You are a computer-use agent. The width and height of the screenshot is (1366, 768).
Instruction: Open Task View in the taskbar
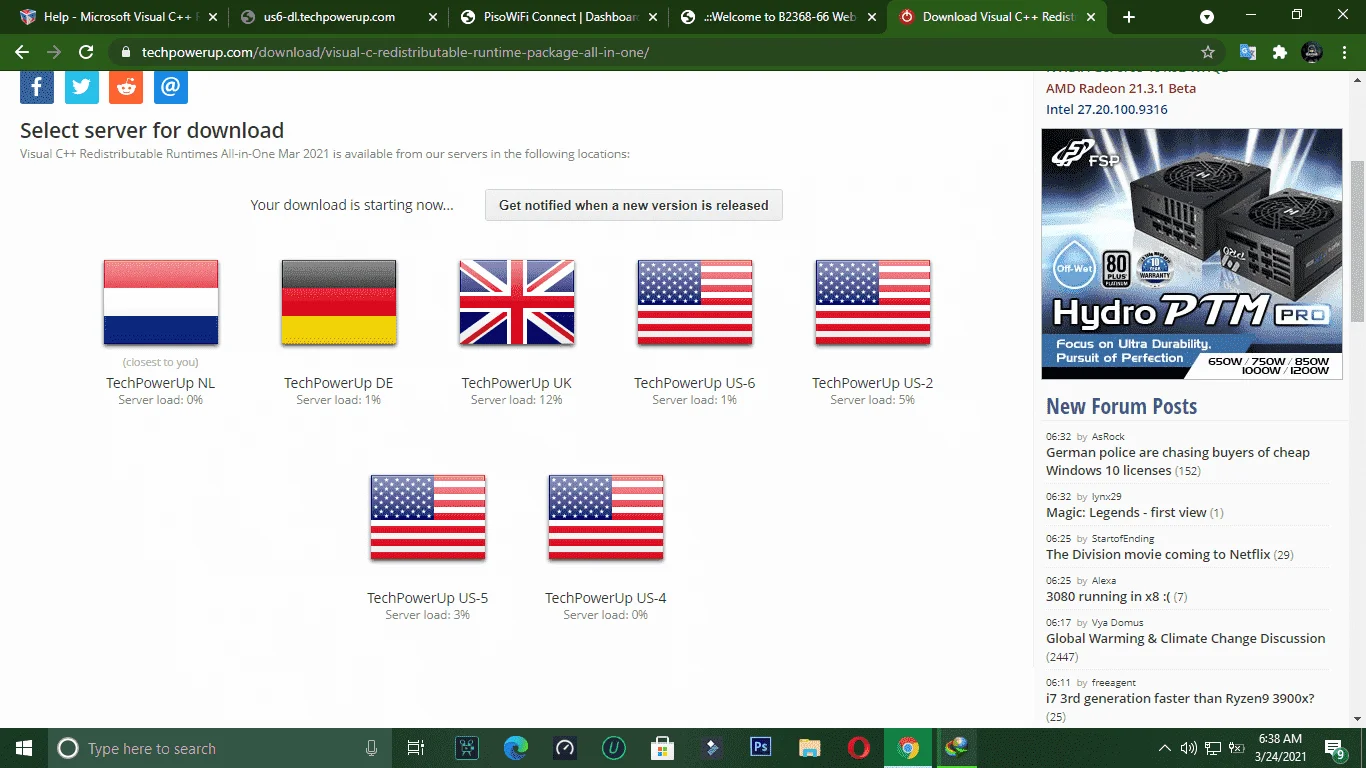[x=416, y=748]
